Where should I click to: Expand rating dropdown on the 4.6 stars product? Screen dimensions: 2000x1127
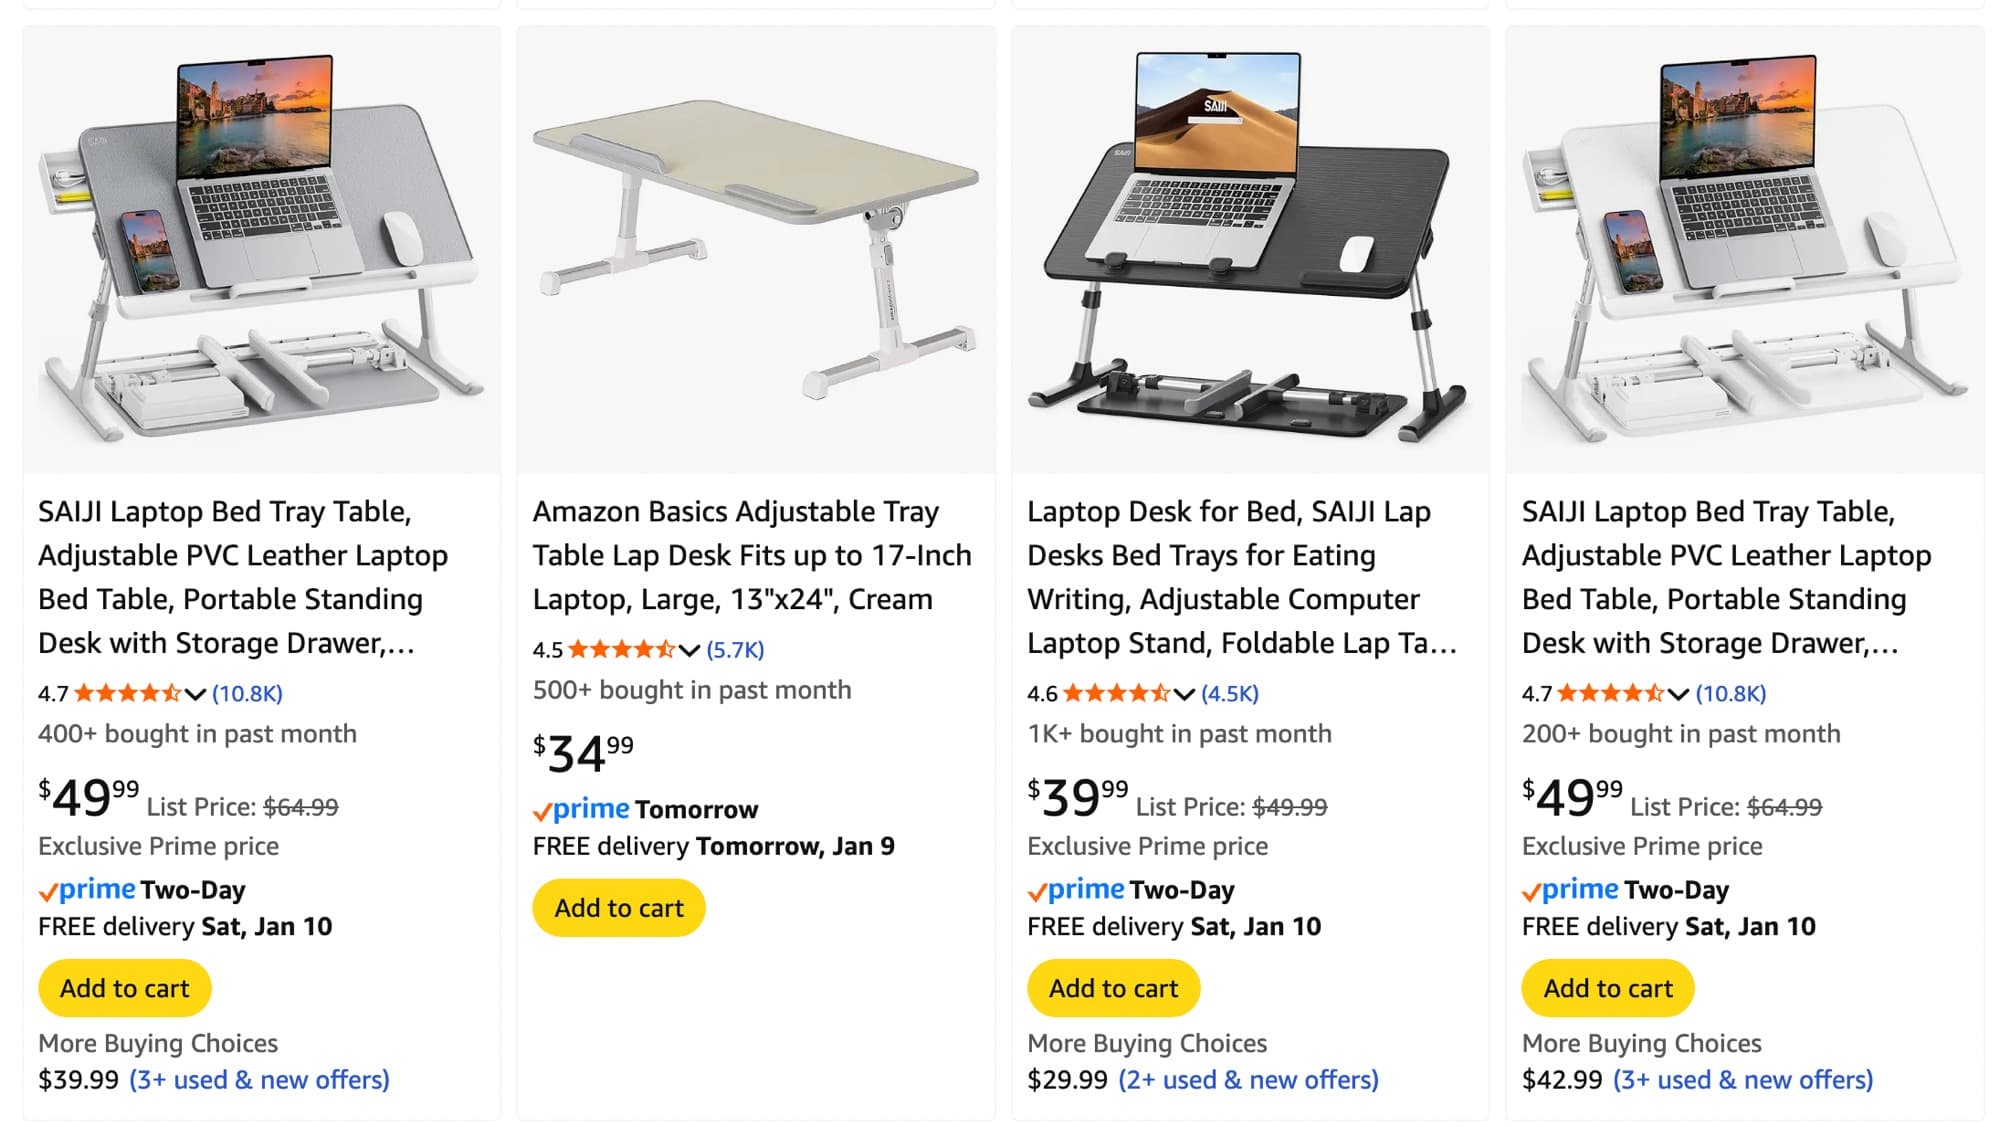pos(1184,694)
